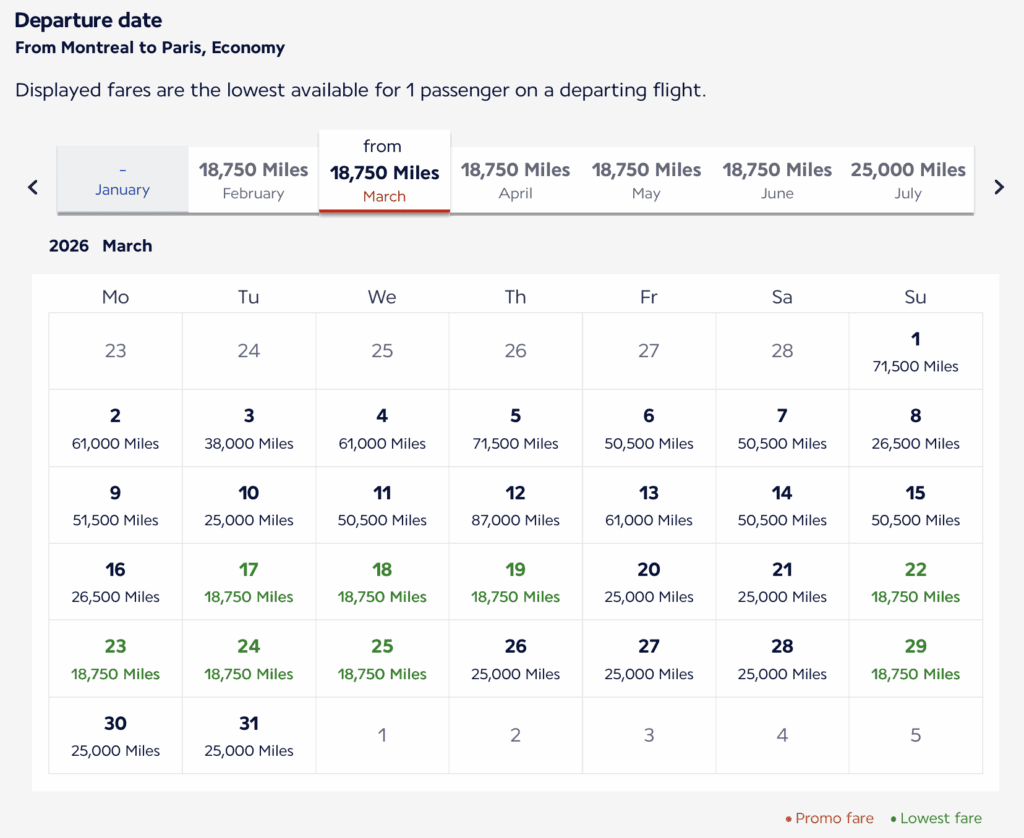Image resolution: width=1024 pixels, height=838 pixels.
Task: Click the next months right arrow
Action: 998,187
